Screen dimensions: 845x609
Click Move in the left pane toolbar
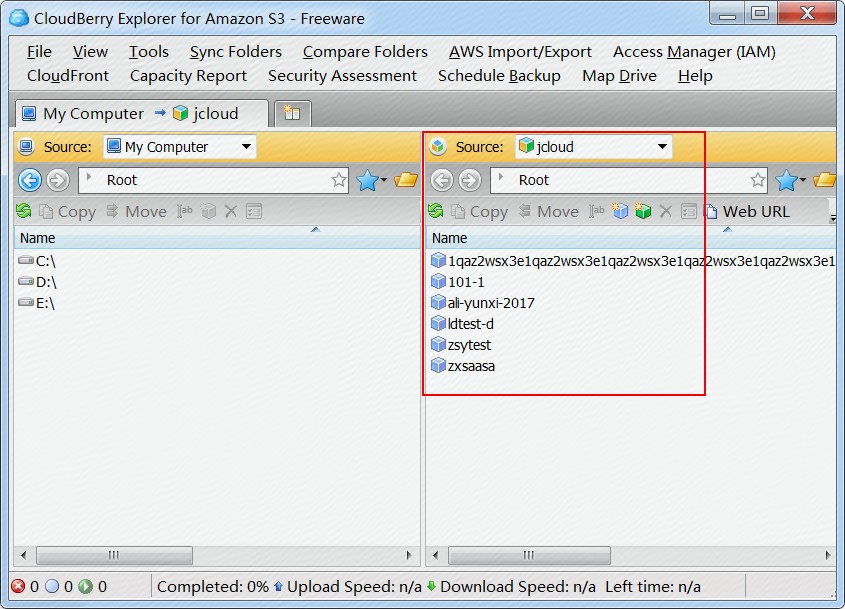click(x=136, y=211)
